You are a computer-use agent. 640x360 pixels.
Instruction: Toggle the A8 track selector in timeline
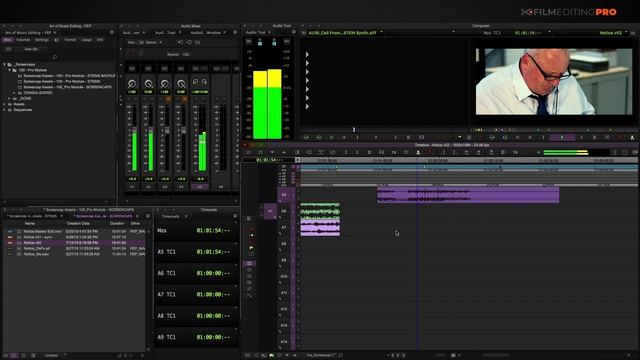point(284,244)
